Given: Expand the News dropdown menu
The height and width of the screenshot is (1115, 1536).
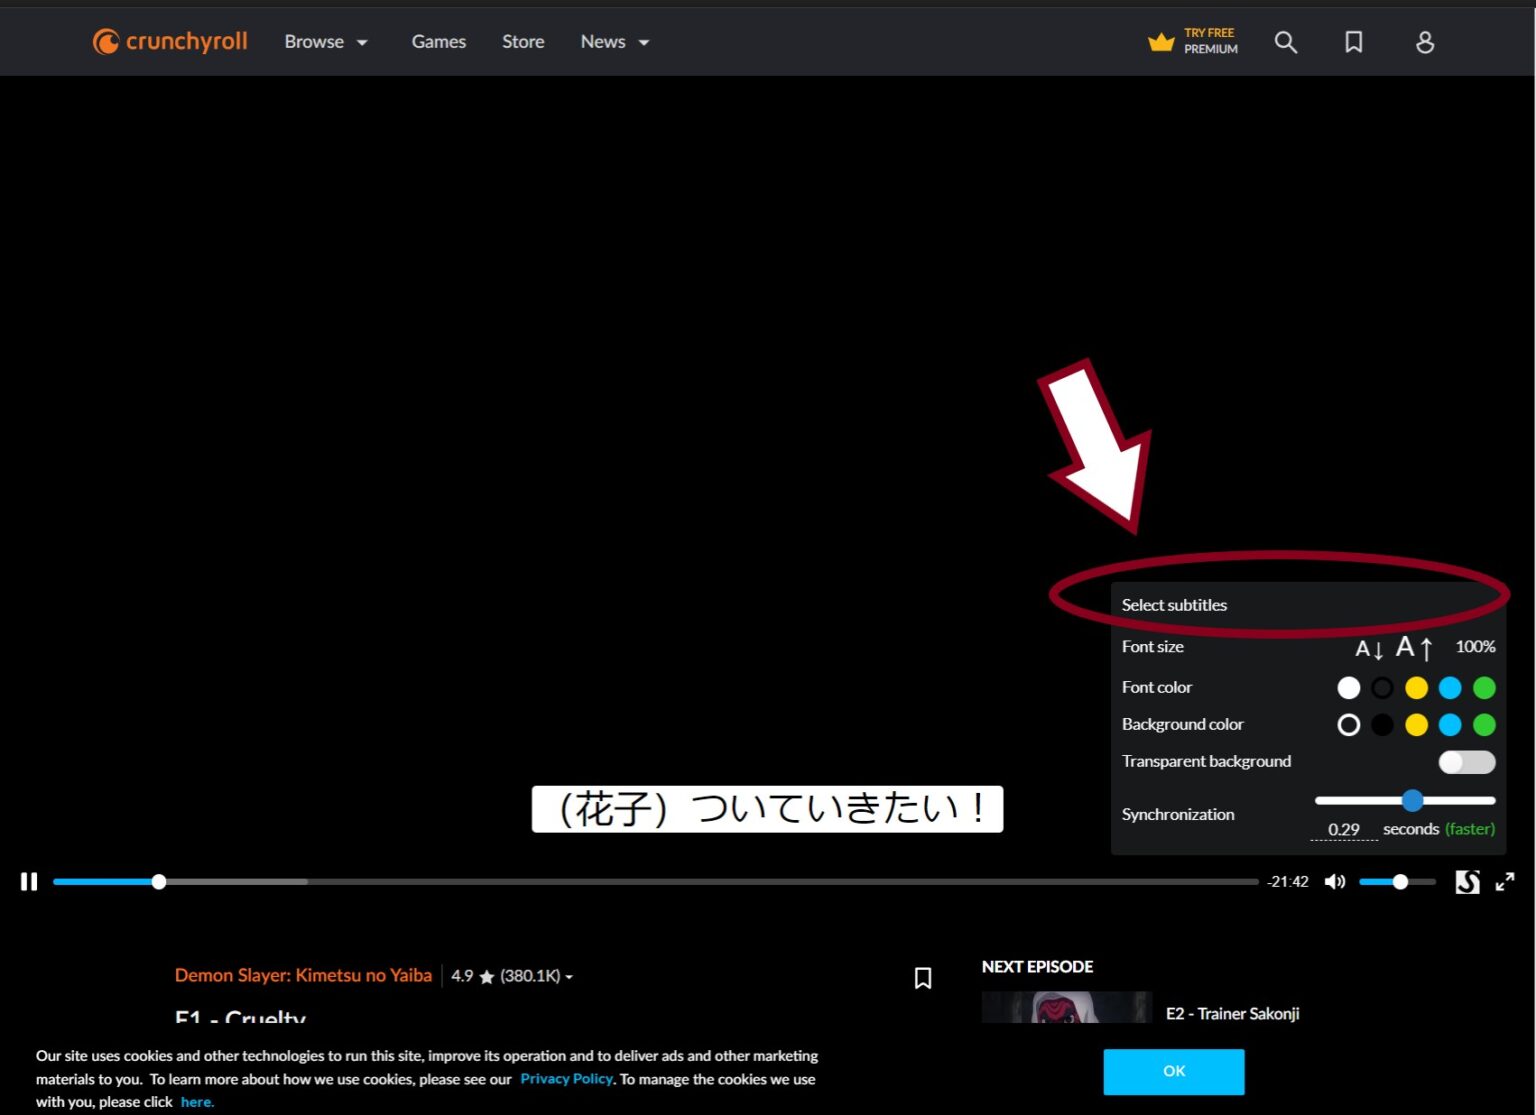Looking at the screenshot, I should pyautogui.click(x=615, y=42).
